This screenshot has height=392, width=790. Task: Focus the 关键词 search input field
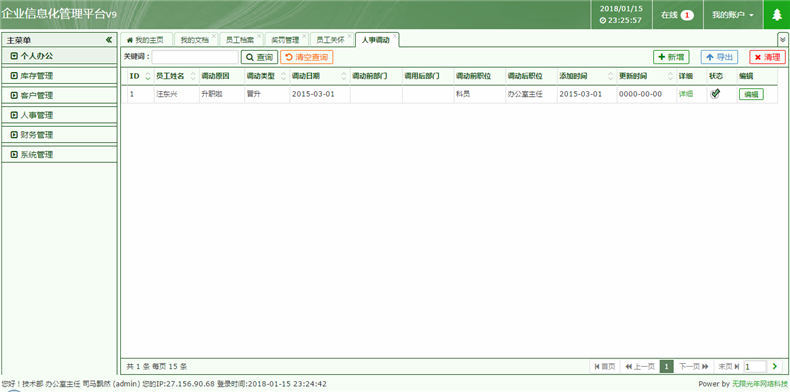pyautogui.click(x=195, y=57)
